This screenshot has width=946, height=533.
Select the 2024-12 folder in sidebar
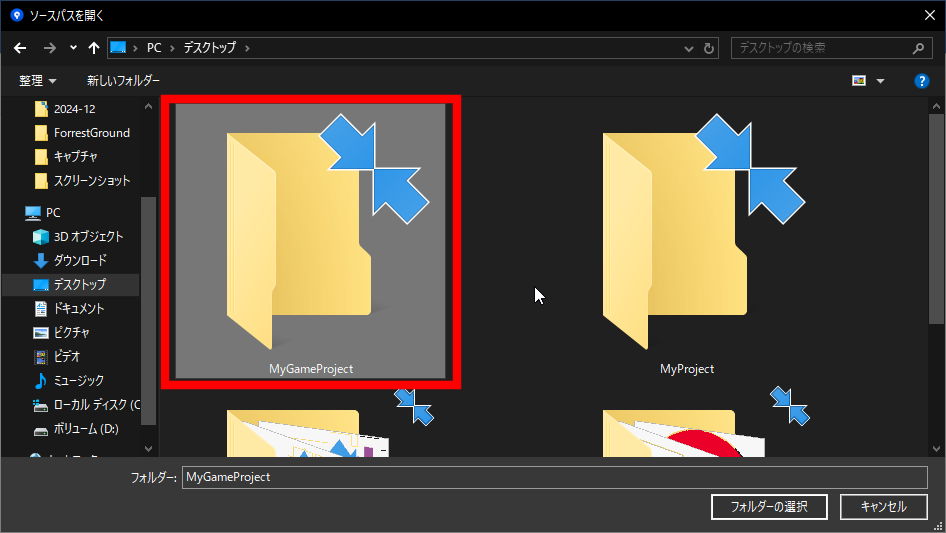click(x=74, y=109)
